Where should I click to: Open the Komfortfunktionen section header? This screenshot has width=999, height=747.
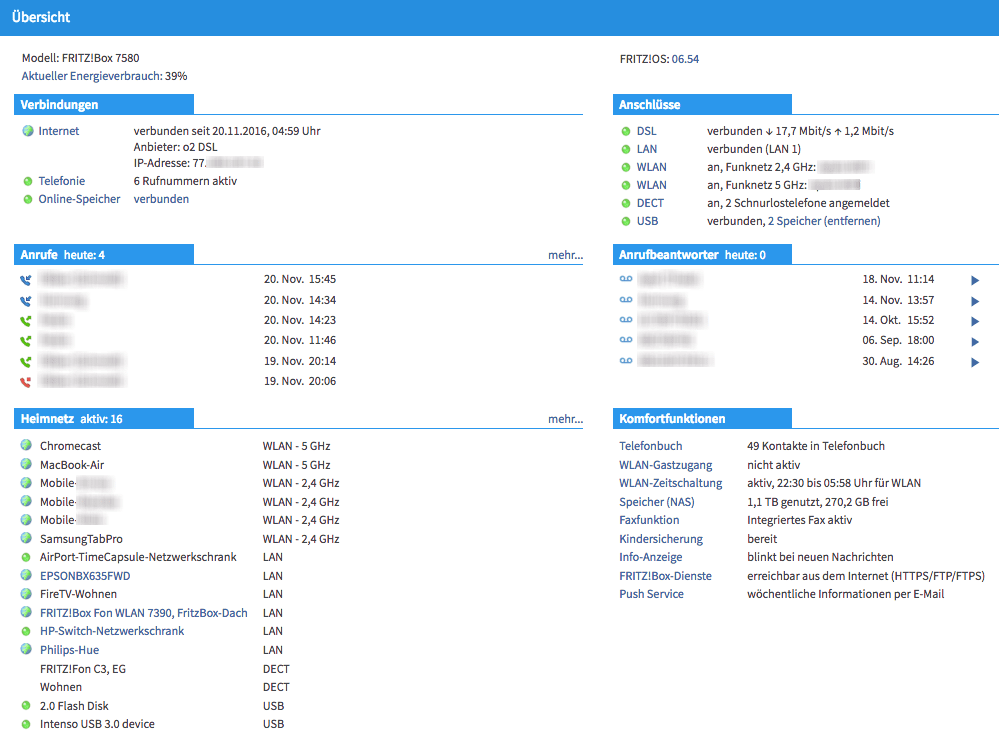tap(702, 419)
